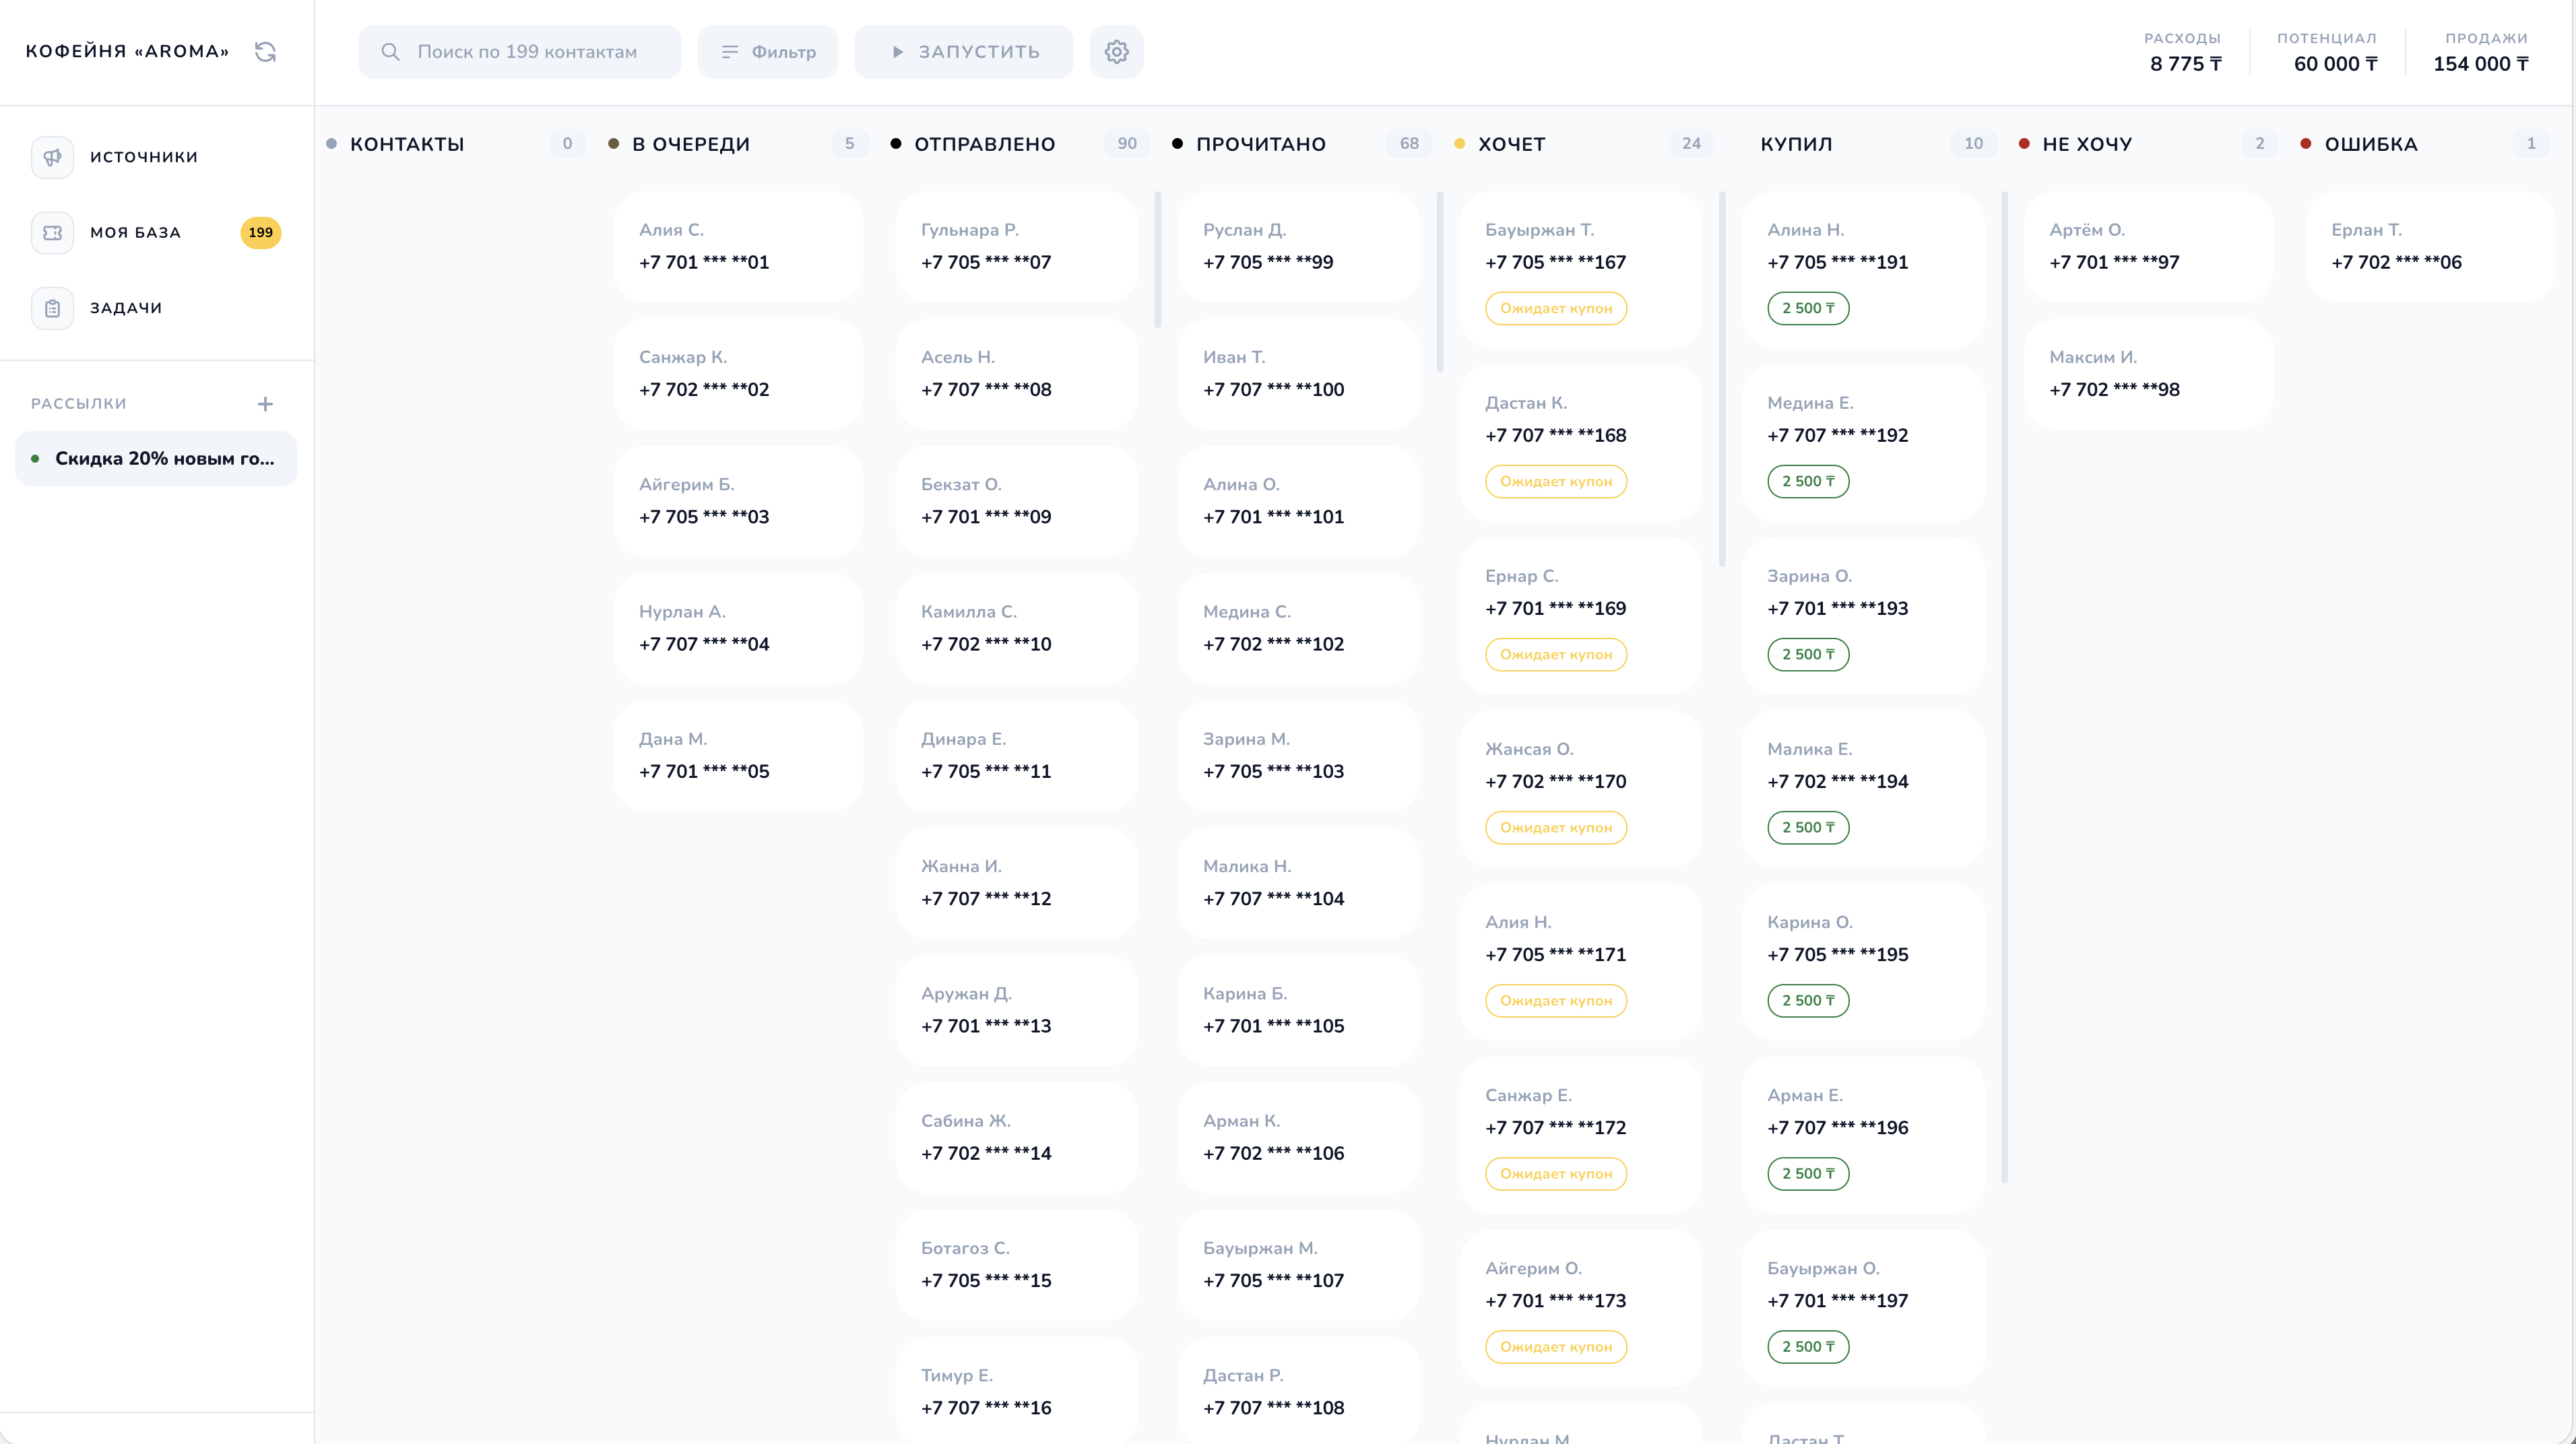Open the Жанна И. contact card

pos(1017,883)
